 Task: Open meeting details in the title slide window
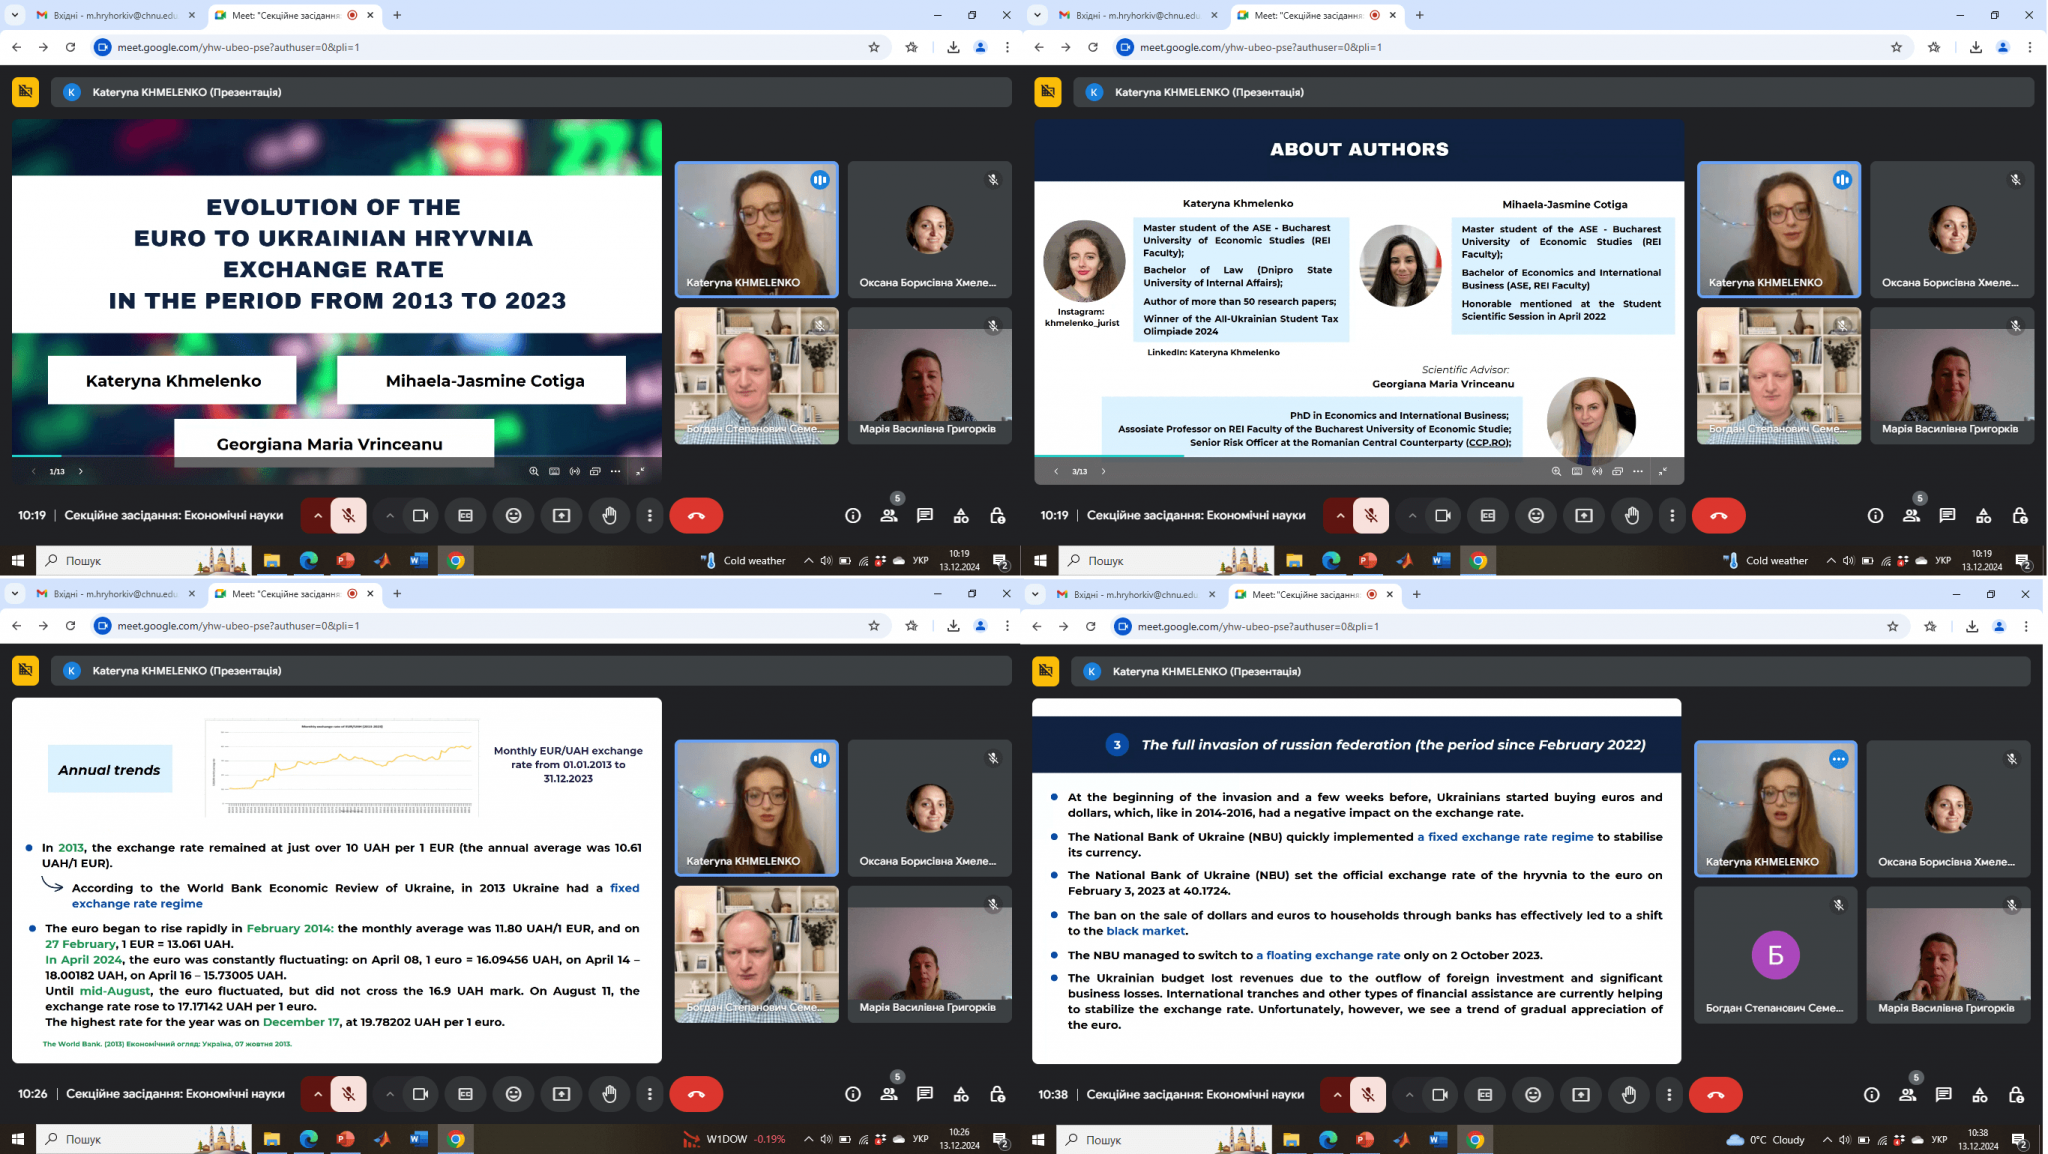tap(853, 516)
